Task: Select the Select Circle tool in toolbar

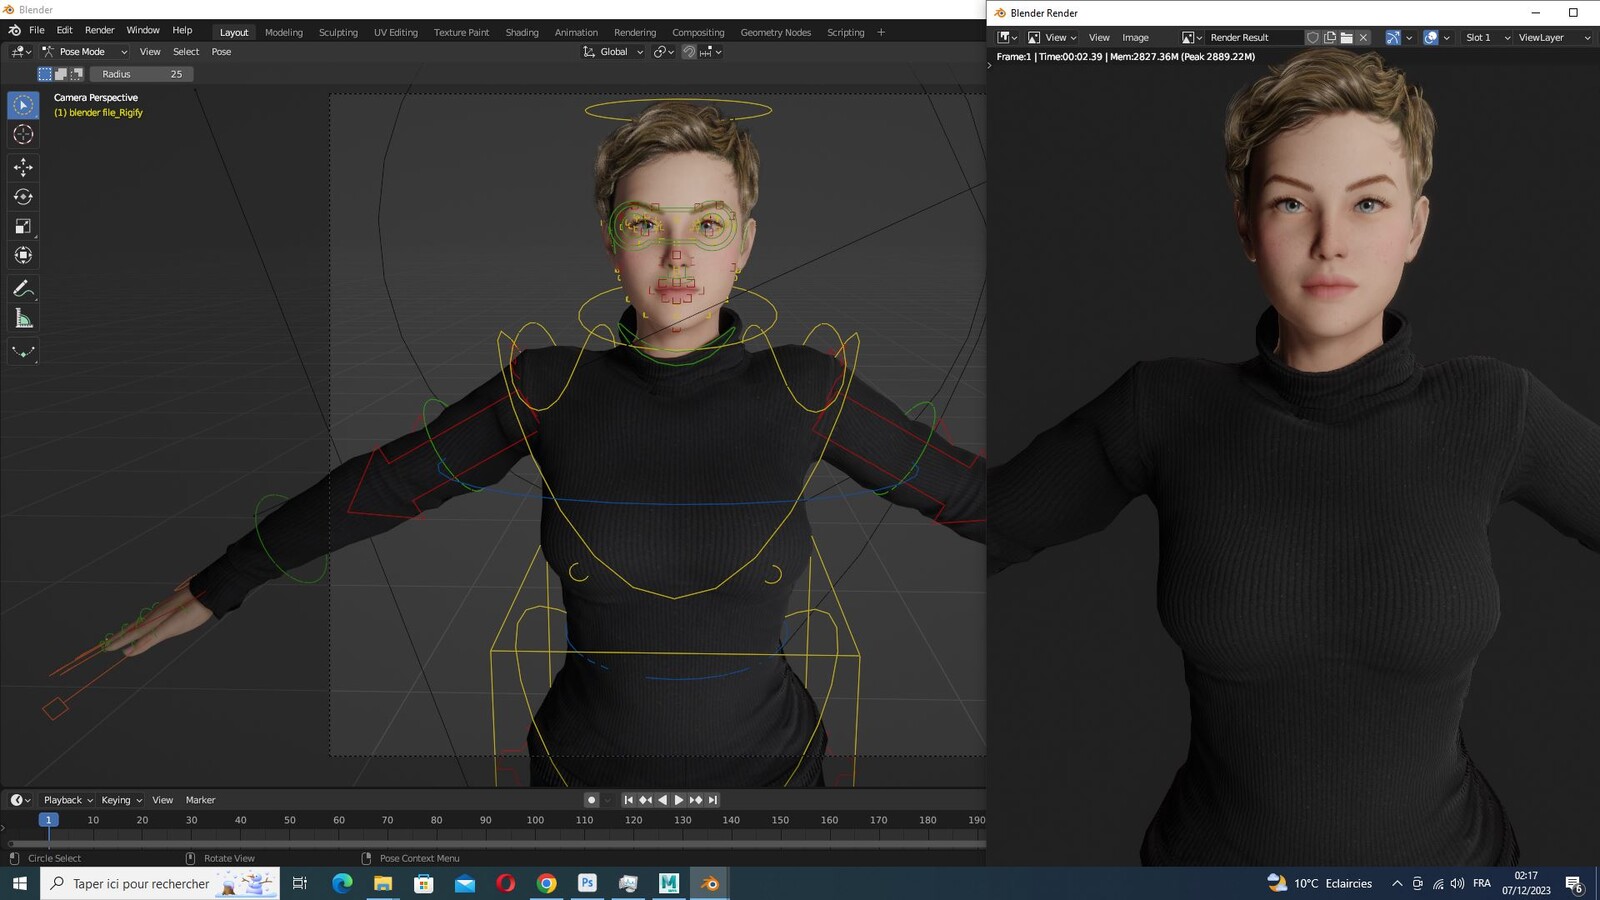Action: pyautogui.click(x=23, y=105)
